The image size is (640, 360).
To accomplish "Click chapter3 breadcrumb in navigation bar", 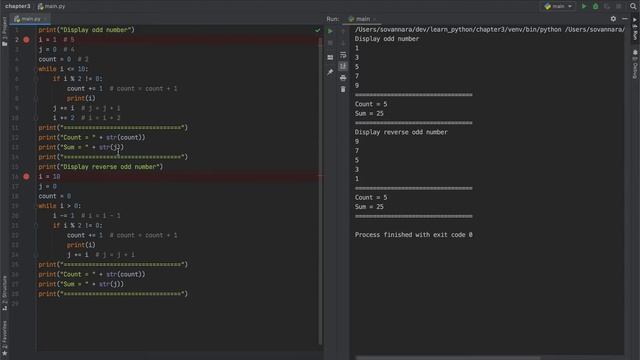I will 18,6.
